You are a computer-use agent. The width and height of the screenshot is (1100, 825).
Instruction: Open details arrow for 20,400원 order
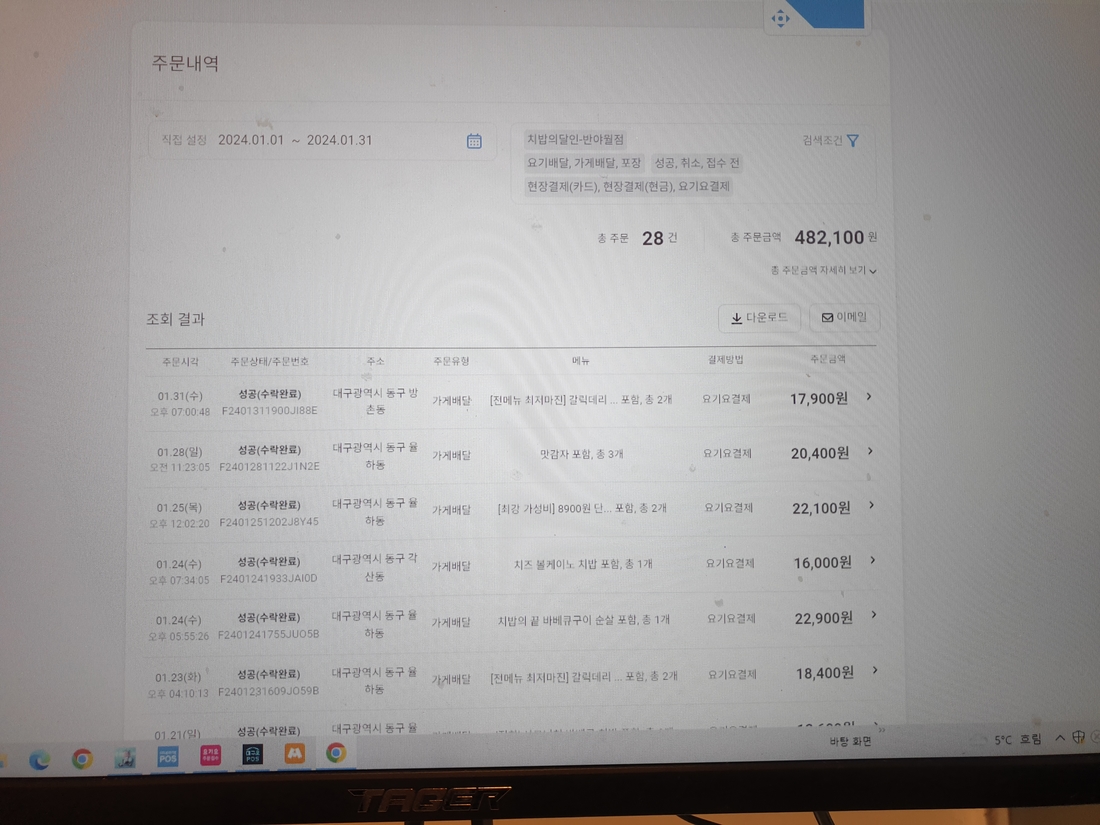(x=870, y=452)
